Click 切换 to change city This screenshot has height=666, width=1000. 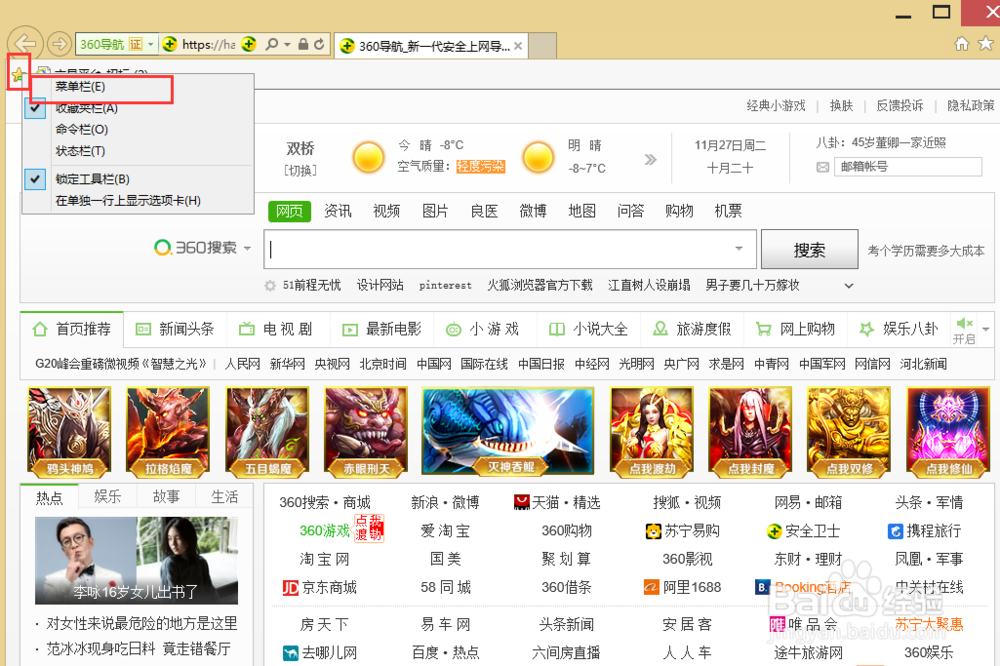(300, 171)
